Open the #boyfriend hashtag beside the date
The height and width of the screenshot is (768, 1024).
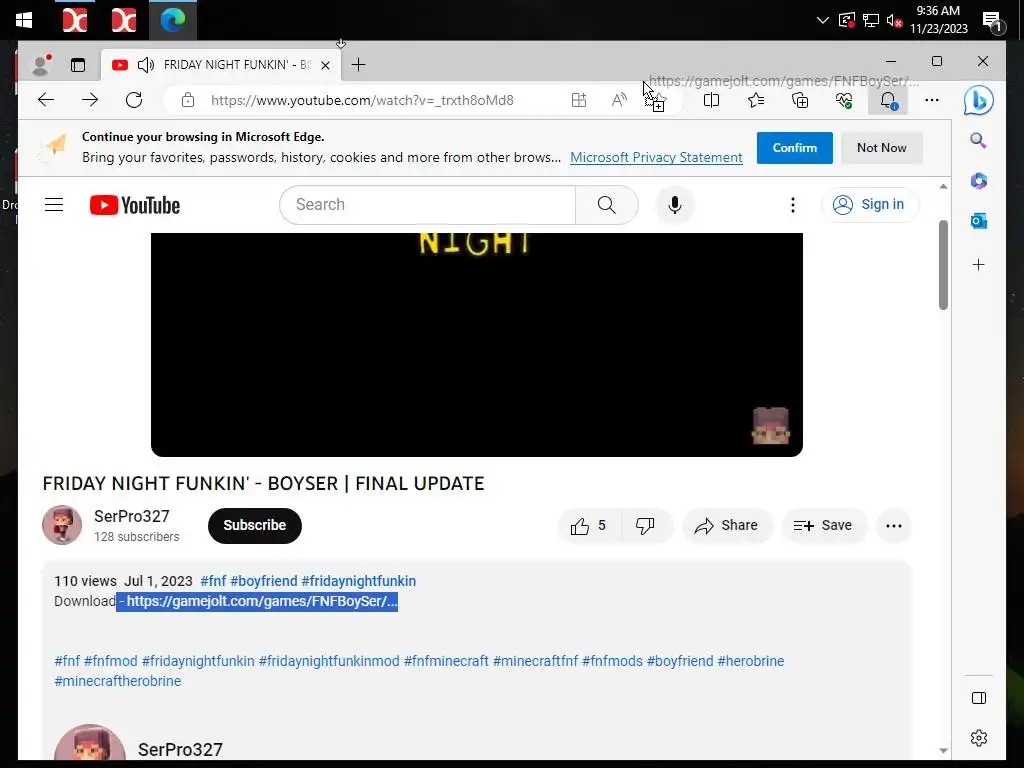coord(264,581)
